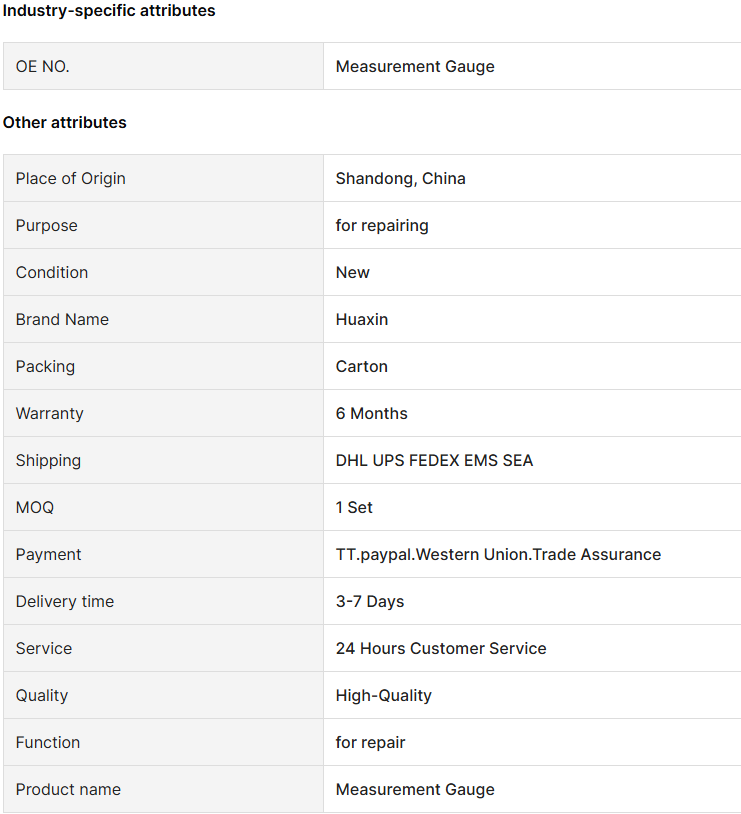Click the Product name label cell
This screenshot has height=814, width=741.
163,789
